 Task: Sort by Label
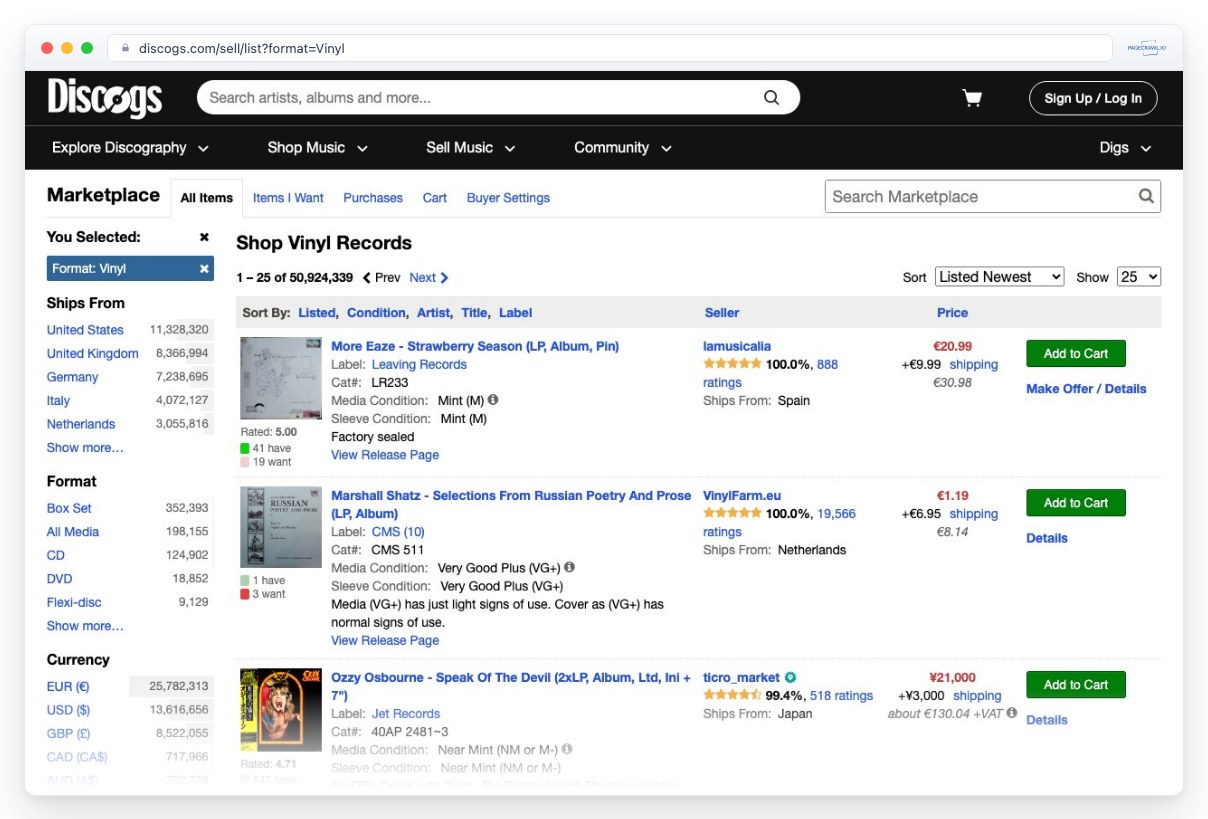(x=515, y=313)
